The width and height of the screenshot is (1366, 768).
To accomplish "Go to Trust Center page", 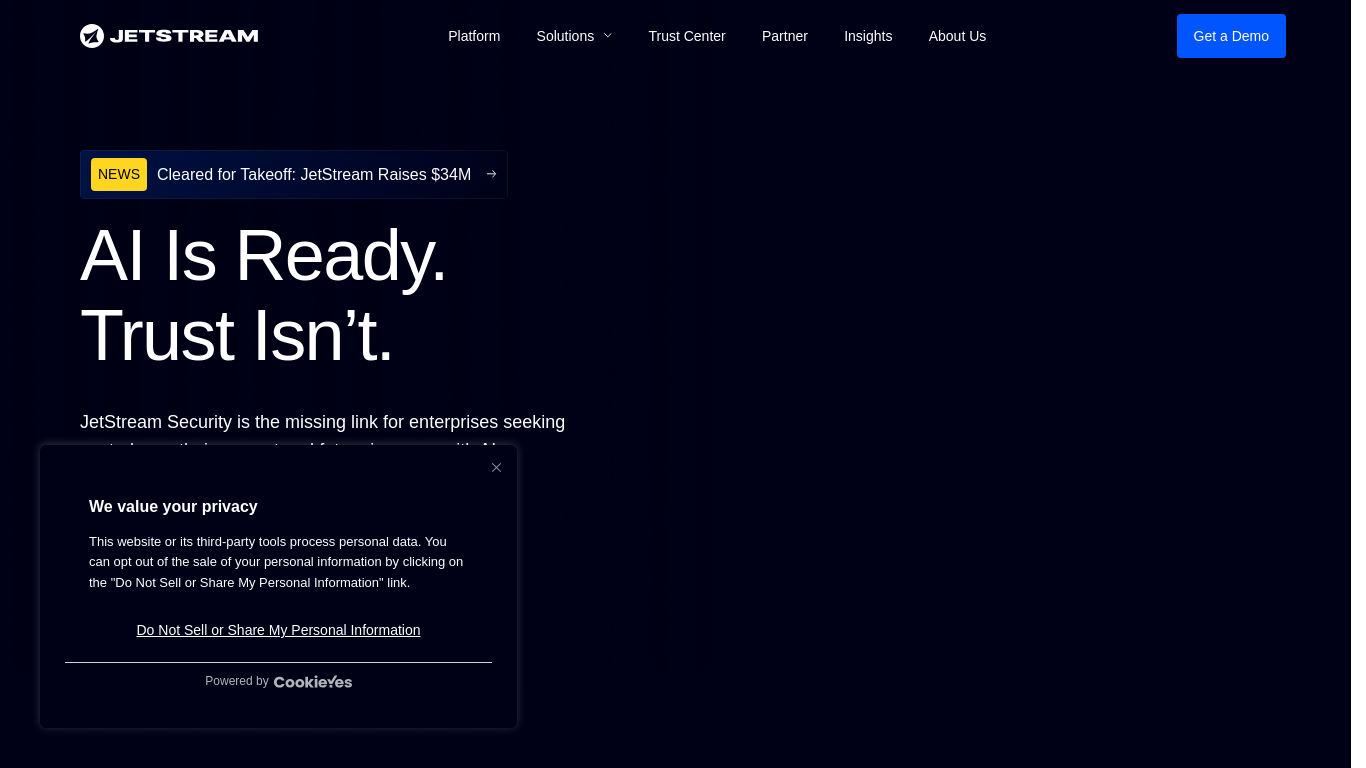I will pyautogui.click(x=687, y=36).
